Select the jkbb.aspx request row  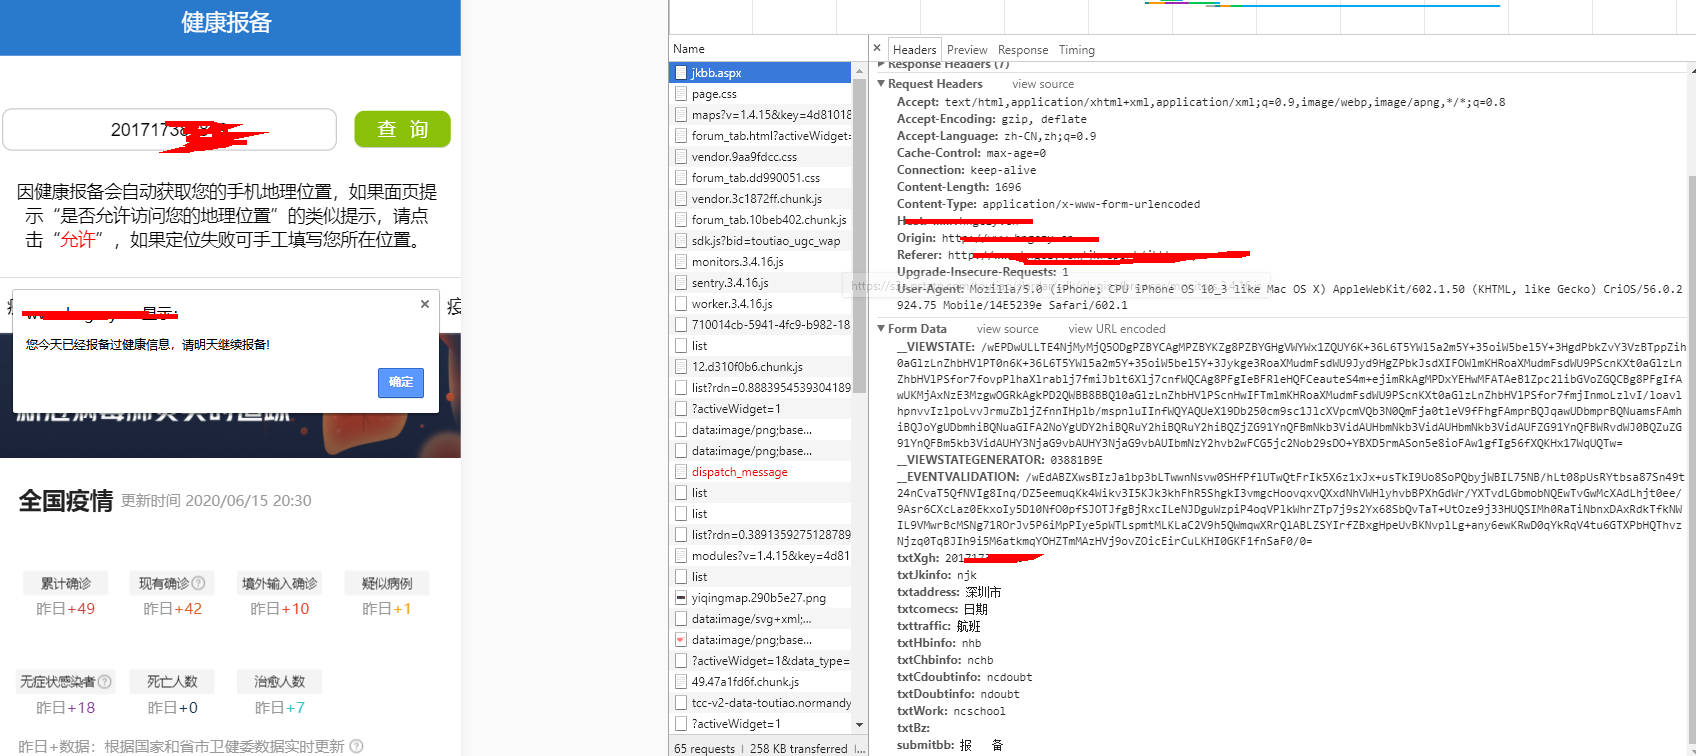coord(760,73)
